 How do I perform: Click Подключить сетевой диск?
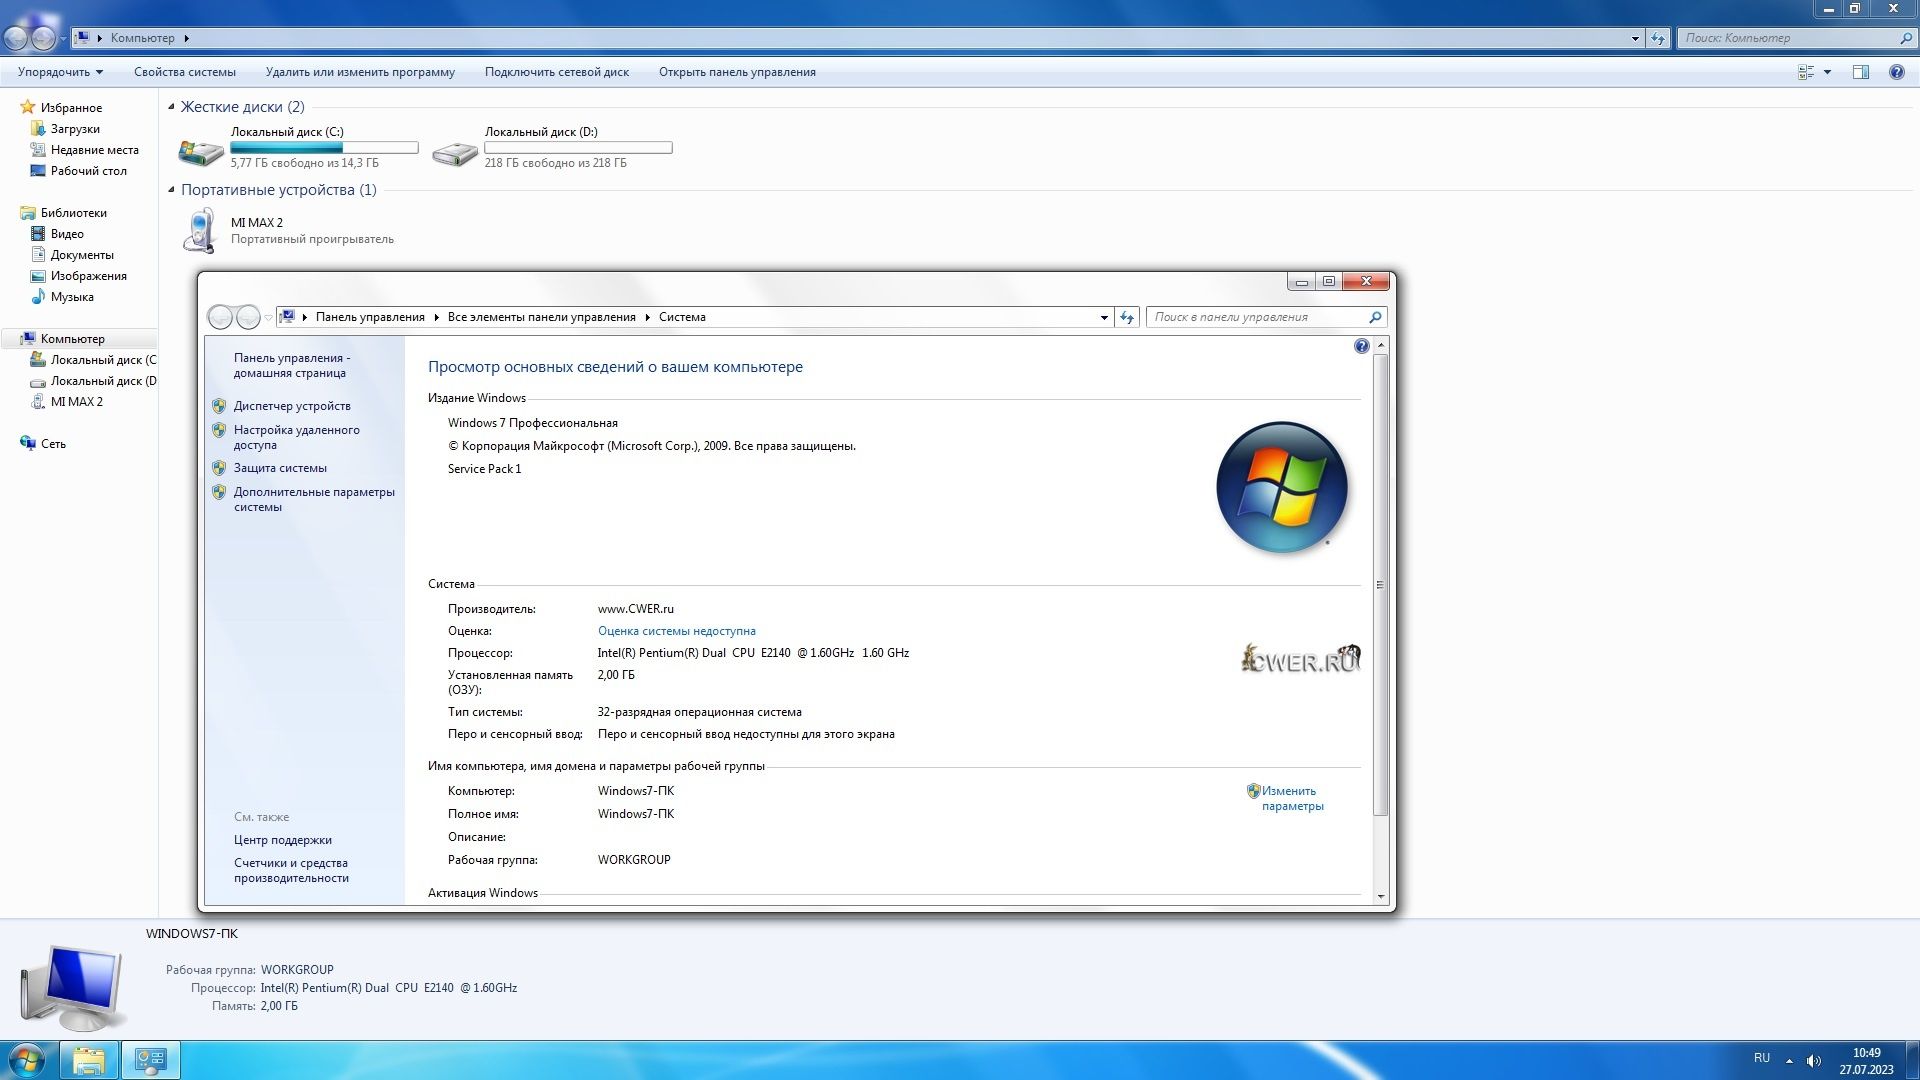pyautogui.click(x=557, y=72)
